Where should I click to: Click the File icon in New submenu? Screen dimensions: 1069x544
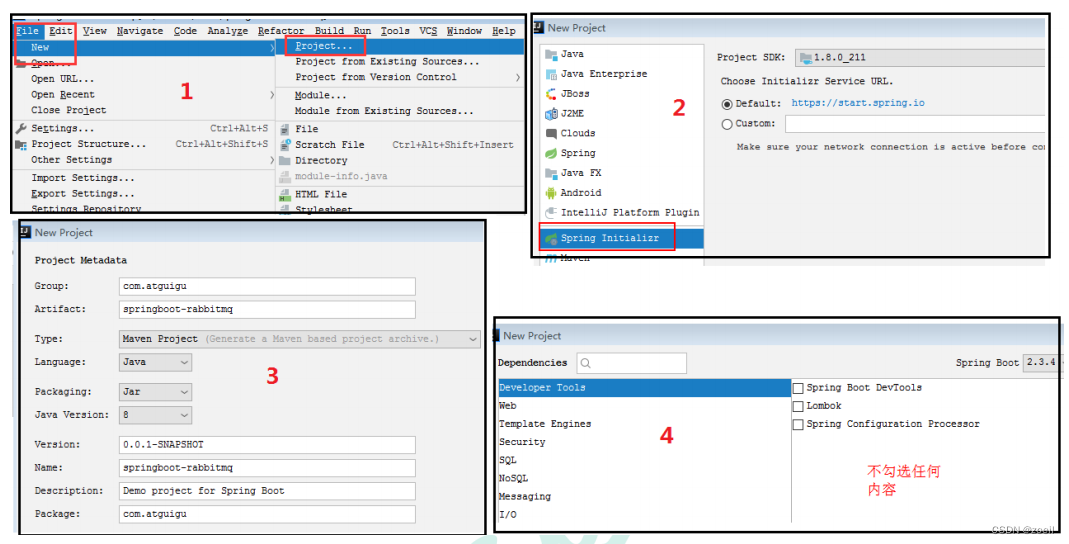tap(284, 129)
